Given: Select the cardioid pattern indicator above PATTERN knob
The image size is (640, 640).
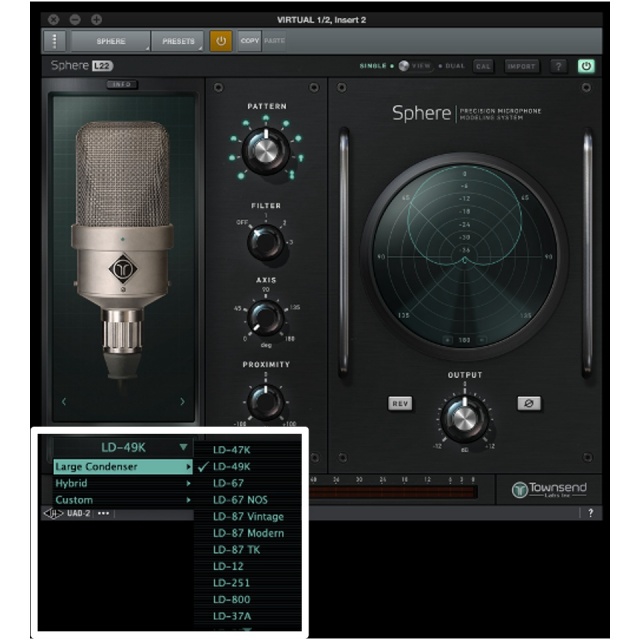Looking at the screenshot, I should click(266, 118).
